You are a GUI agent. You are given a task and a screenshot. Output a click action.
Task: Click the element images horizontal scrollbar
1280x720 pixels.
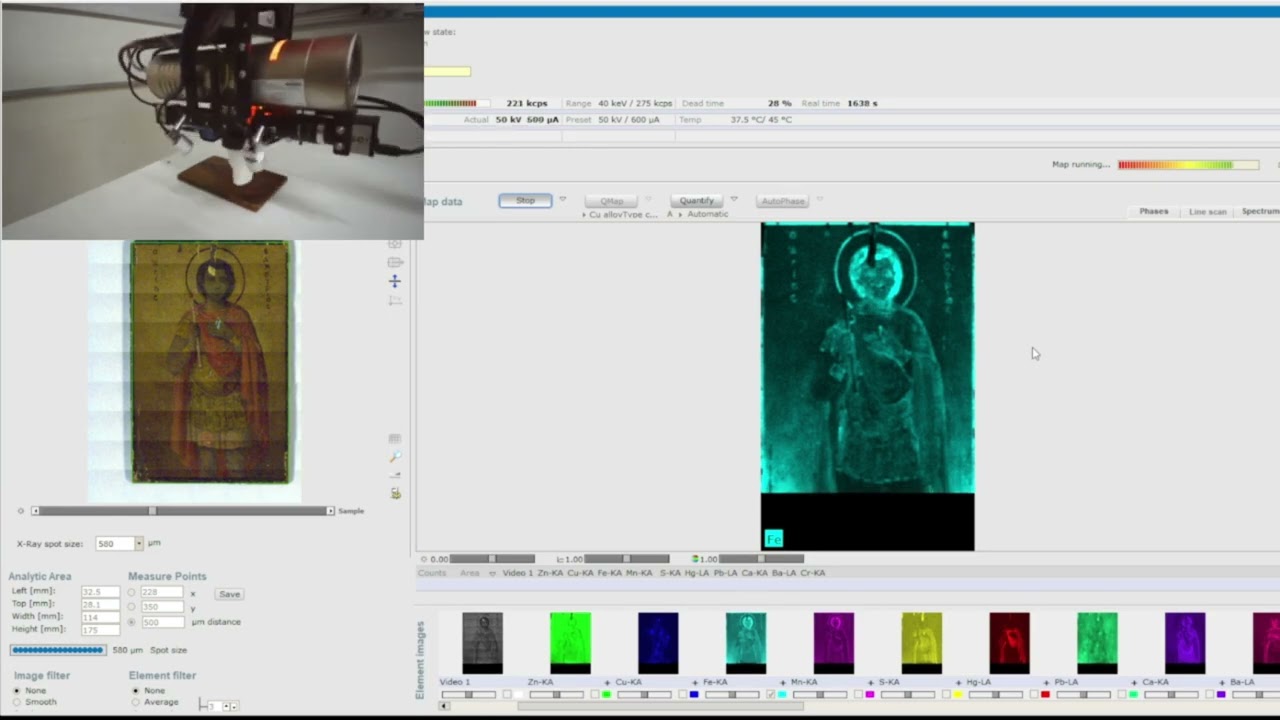click(x=660, y=706)
